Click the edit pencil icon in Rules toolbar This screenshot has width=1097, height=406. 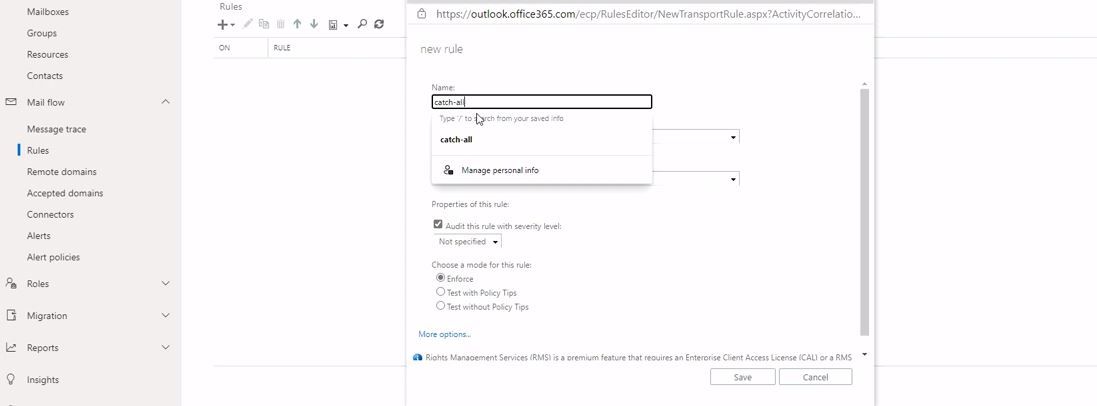(x=248, y=24)
